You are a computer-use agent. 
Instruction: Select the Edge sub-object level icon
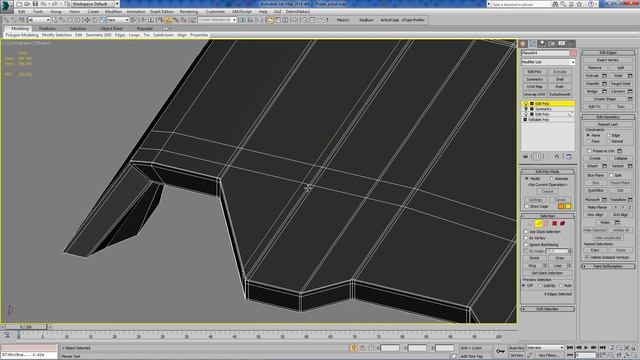tap(538, 223)
